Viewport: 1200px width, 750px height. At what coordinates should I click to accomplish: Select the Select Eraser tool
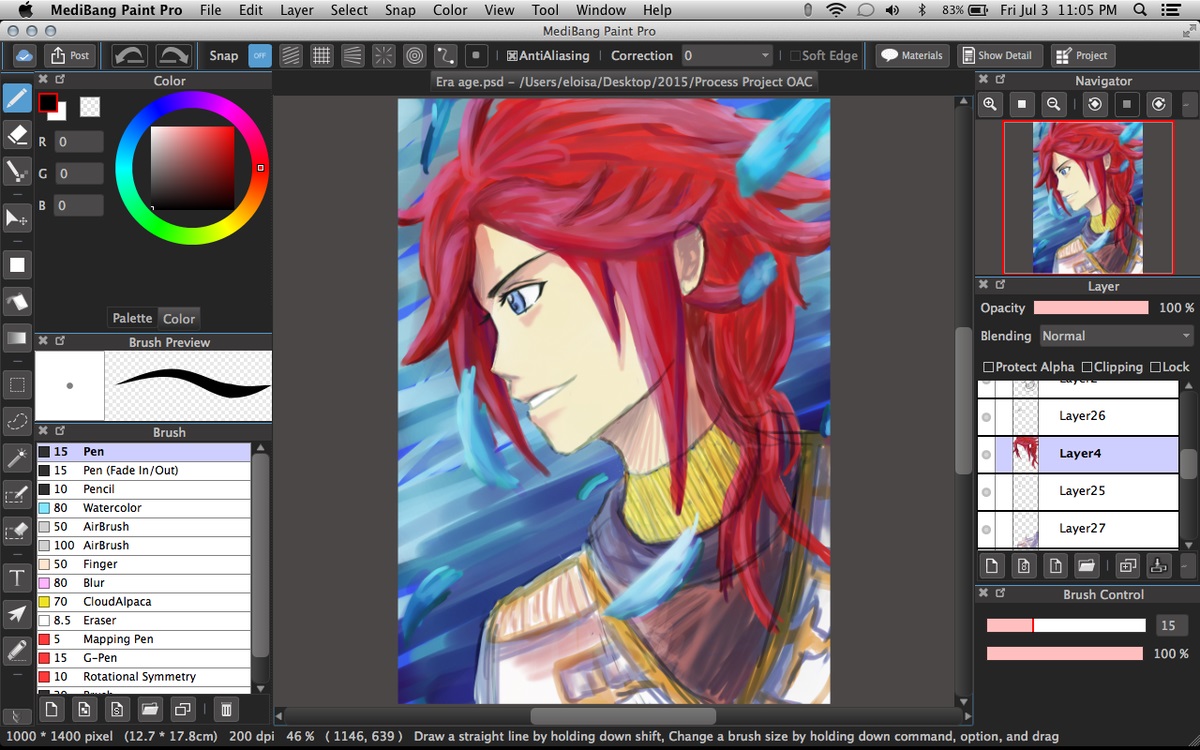click(17, 531)
